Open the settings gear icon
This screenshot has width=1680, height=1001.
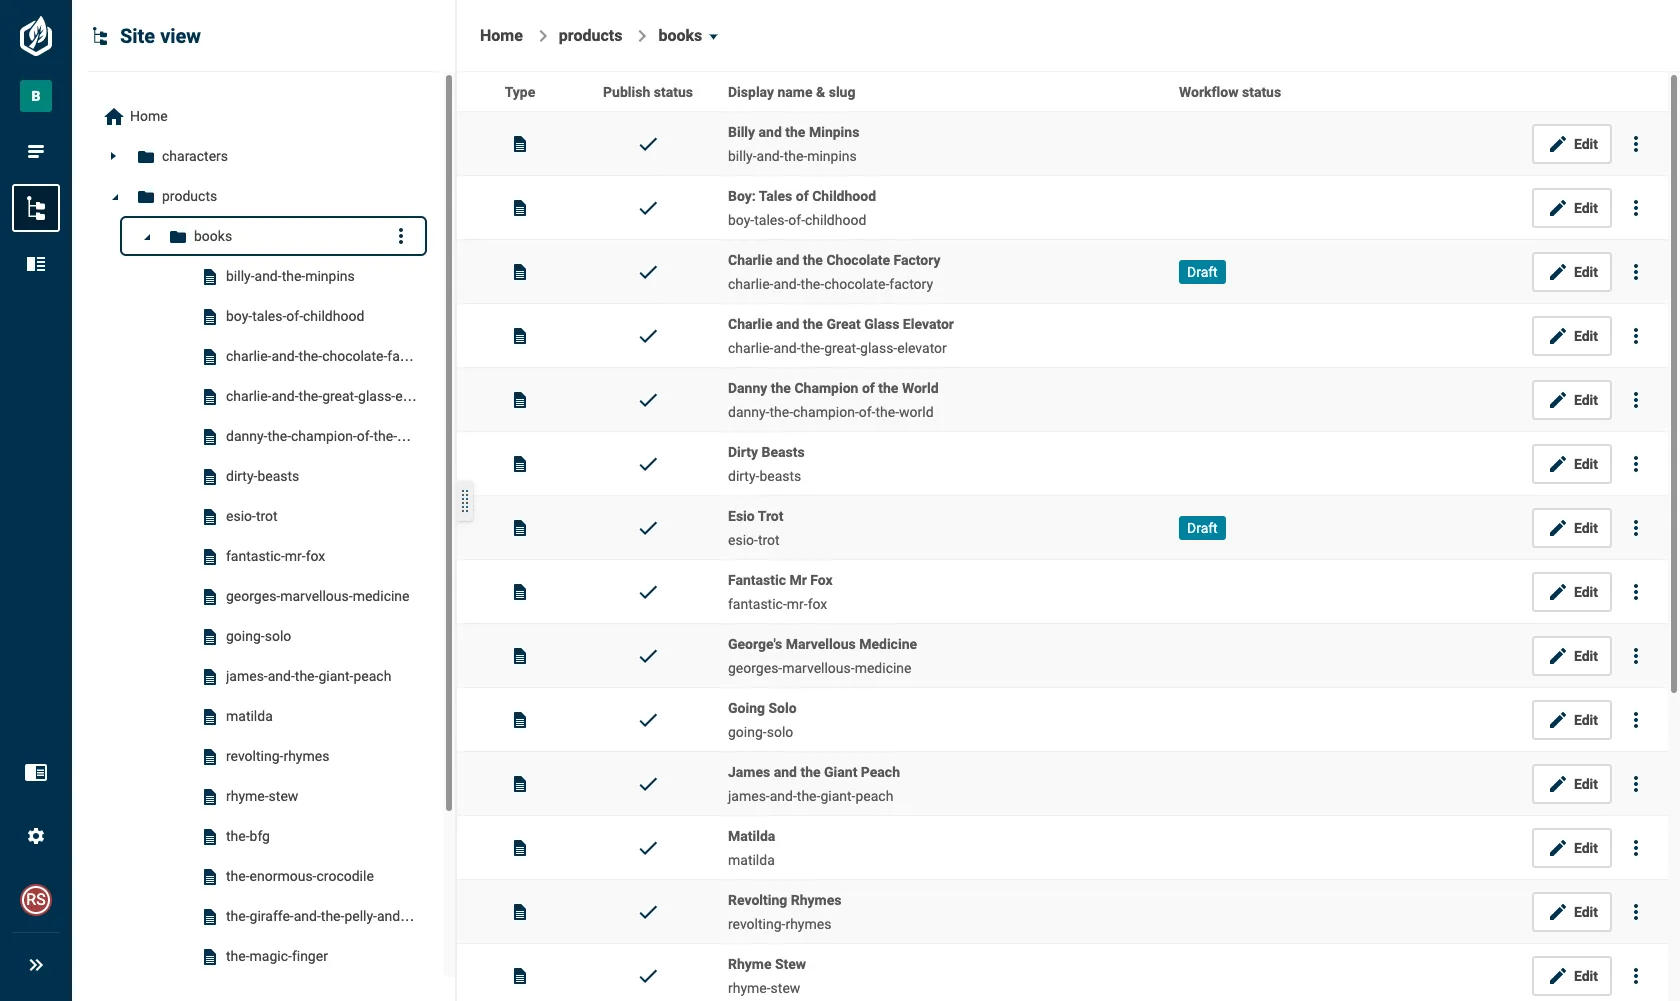tap(36, 836)
